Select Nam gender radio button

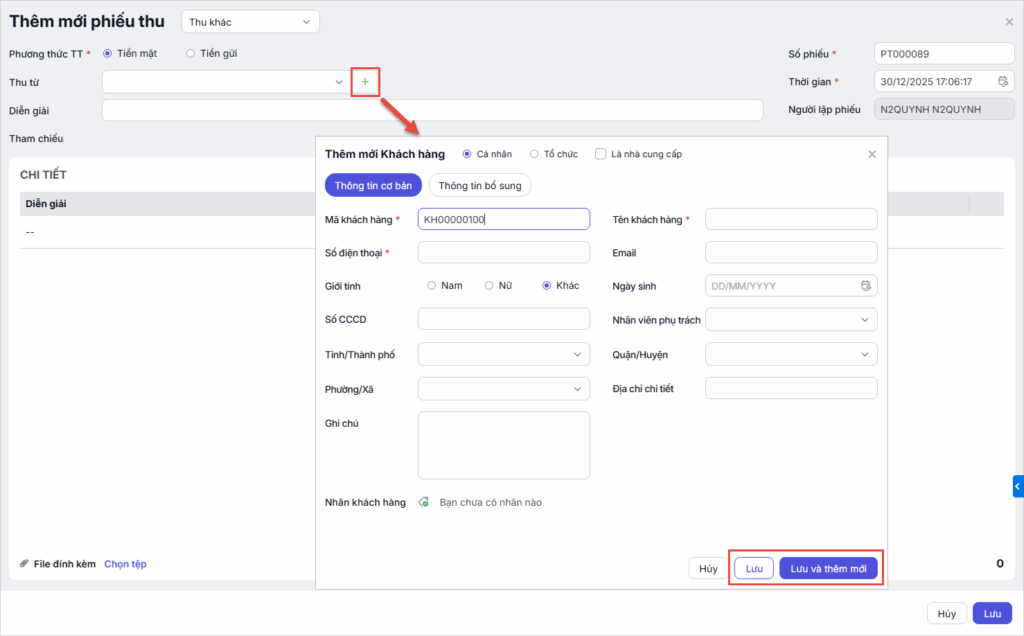coord(432,285)
